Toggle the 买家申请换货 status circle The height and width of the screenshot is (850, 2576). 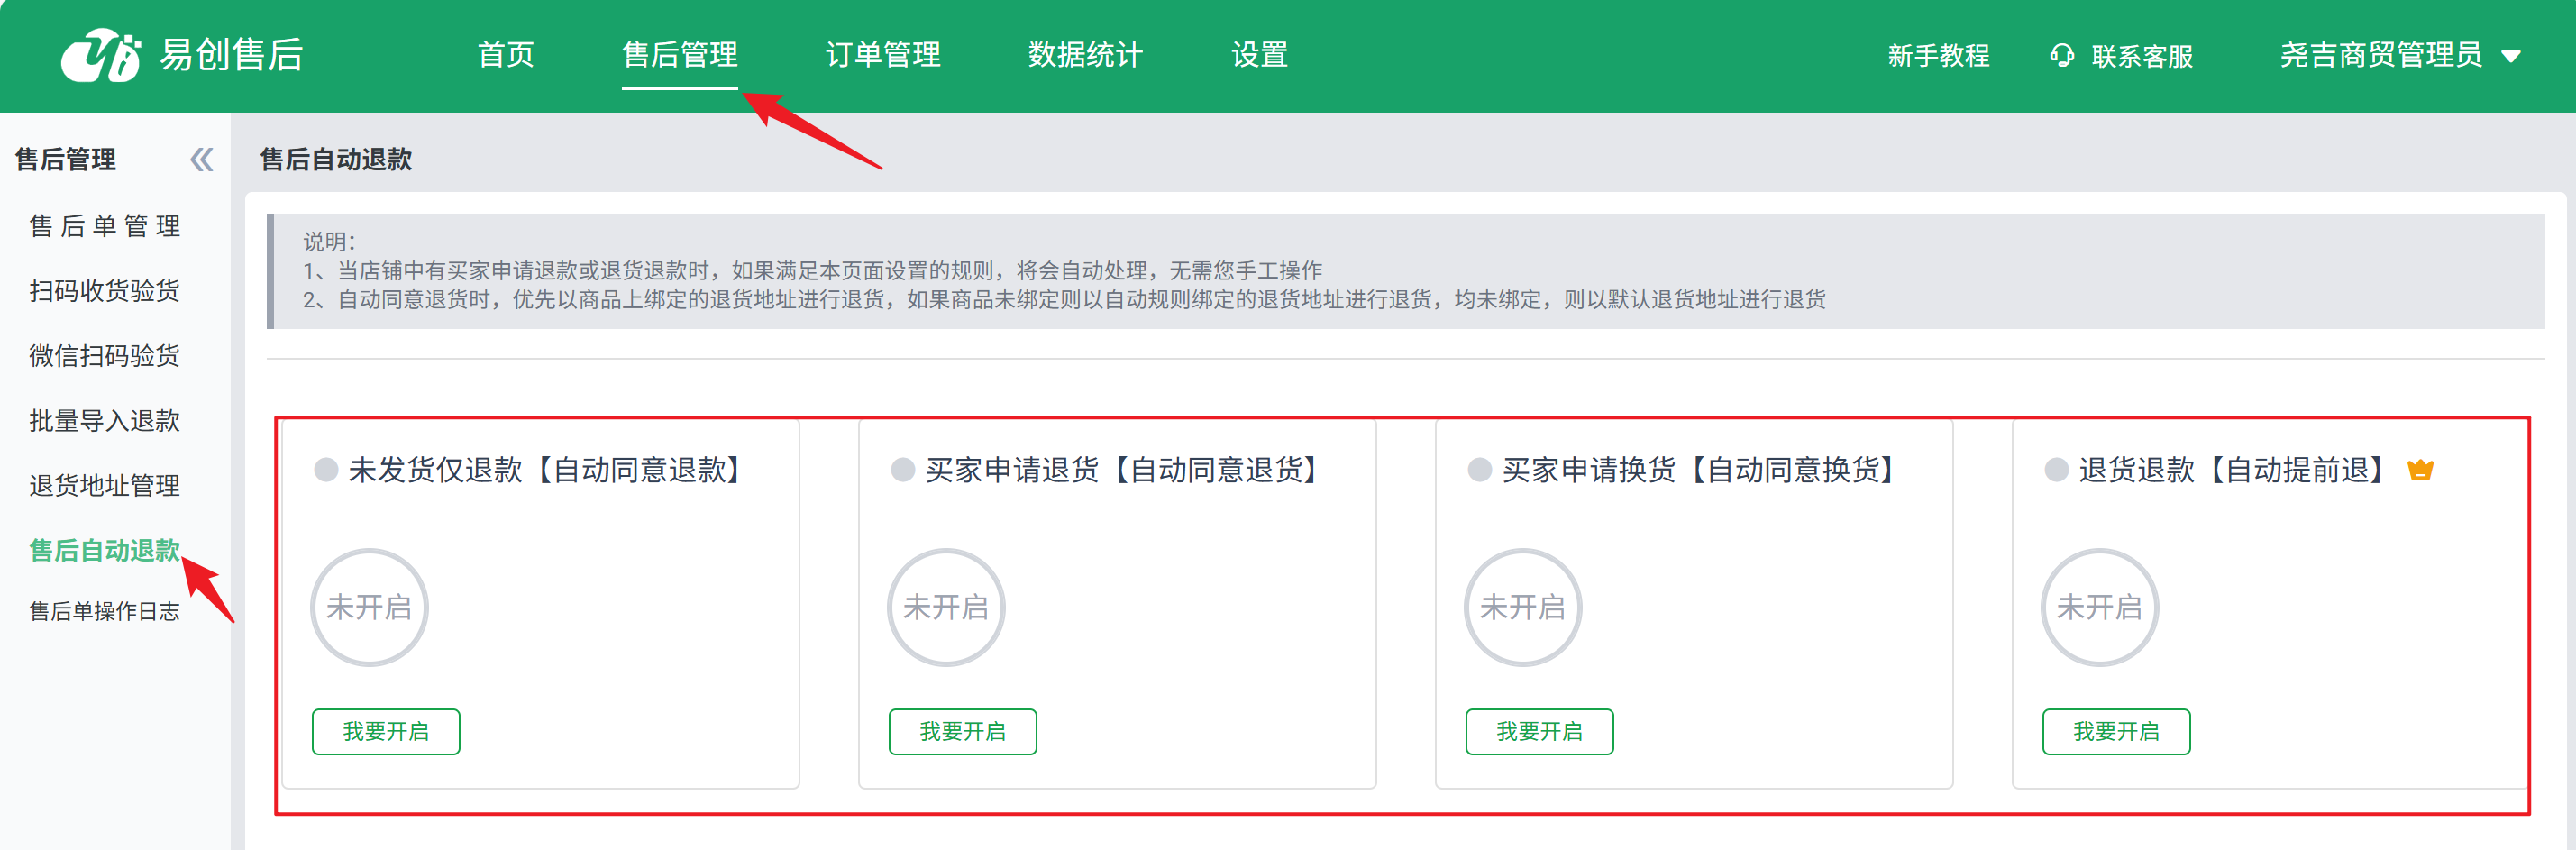coord(1522,607)
